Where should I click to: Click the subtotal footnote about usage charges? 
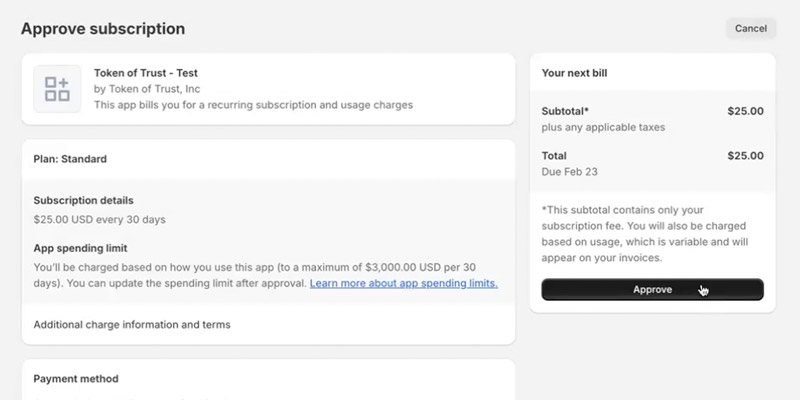click(x=645, y=234)
